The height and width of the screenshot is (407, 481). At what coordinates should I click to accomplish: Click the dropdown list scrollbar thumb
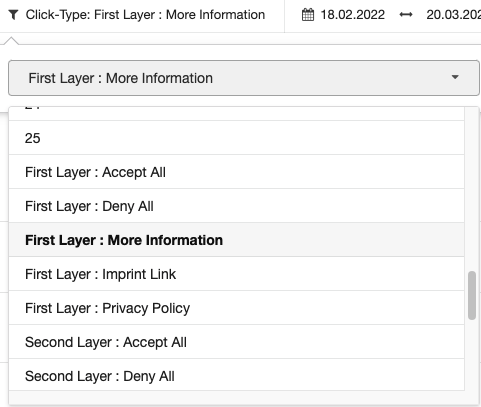tap(472, 296)
